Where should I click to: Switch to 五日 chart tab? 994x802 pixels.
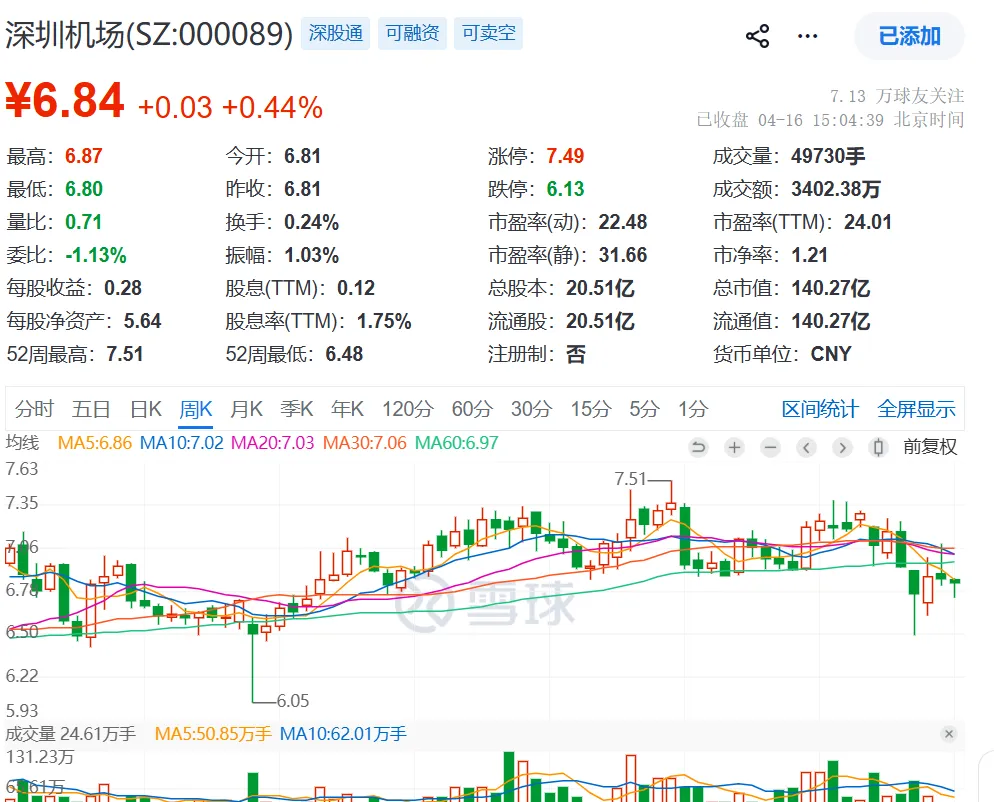[x=91, y=409]
